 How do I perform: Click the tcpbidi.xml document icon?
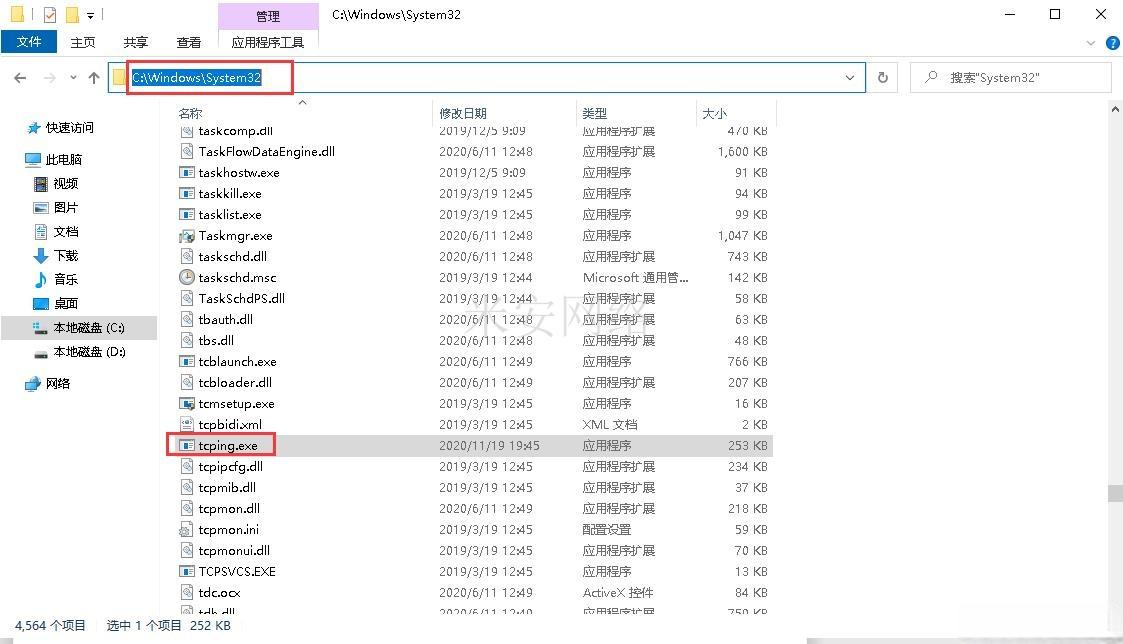186,424
